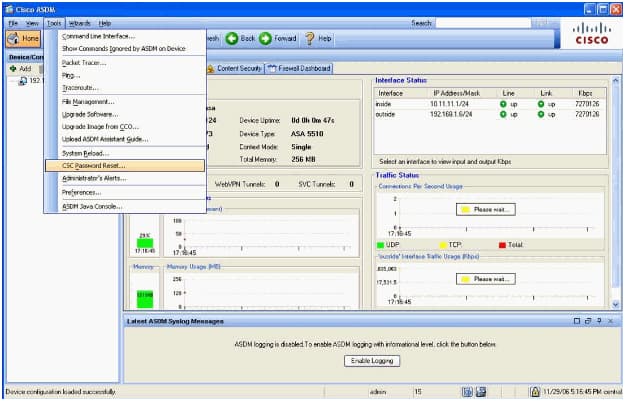Click inside interface Line status green icon
Viewport: 625px width, 401px height.
503,104
